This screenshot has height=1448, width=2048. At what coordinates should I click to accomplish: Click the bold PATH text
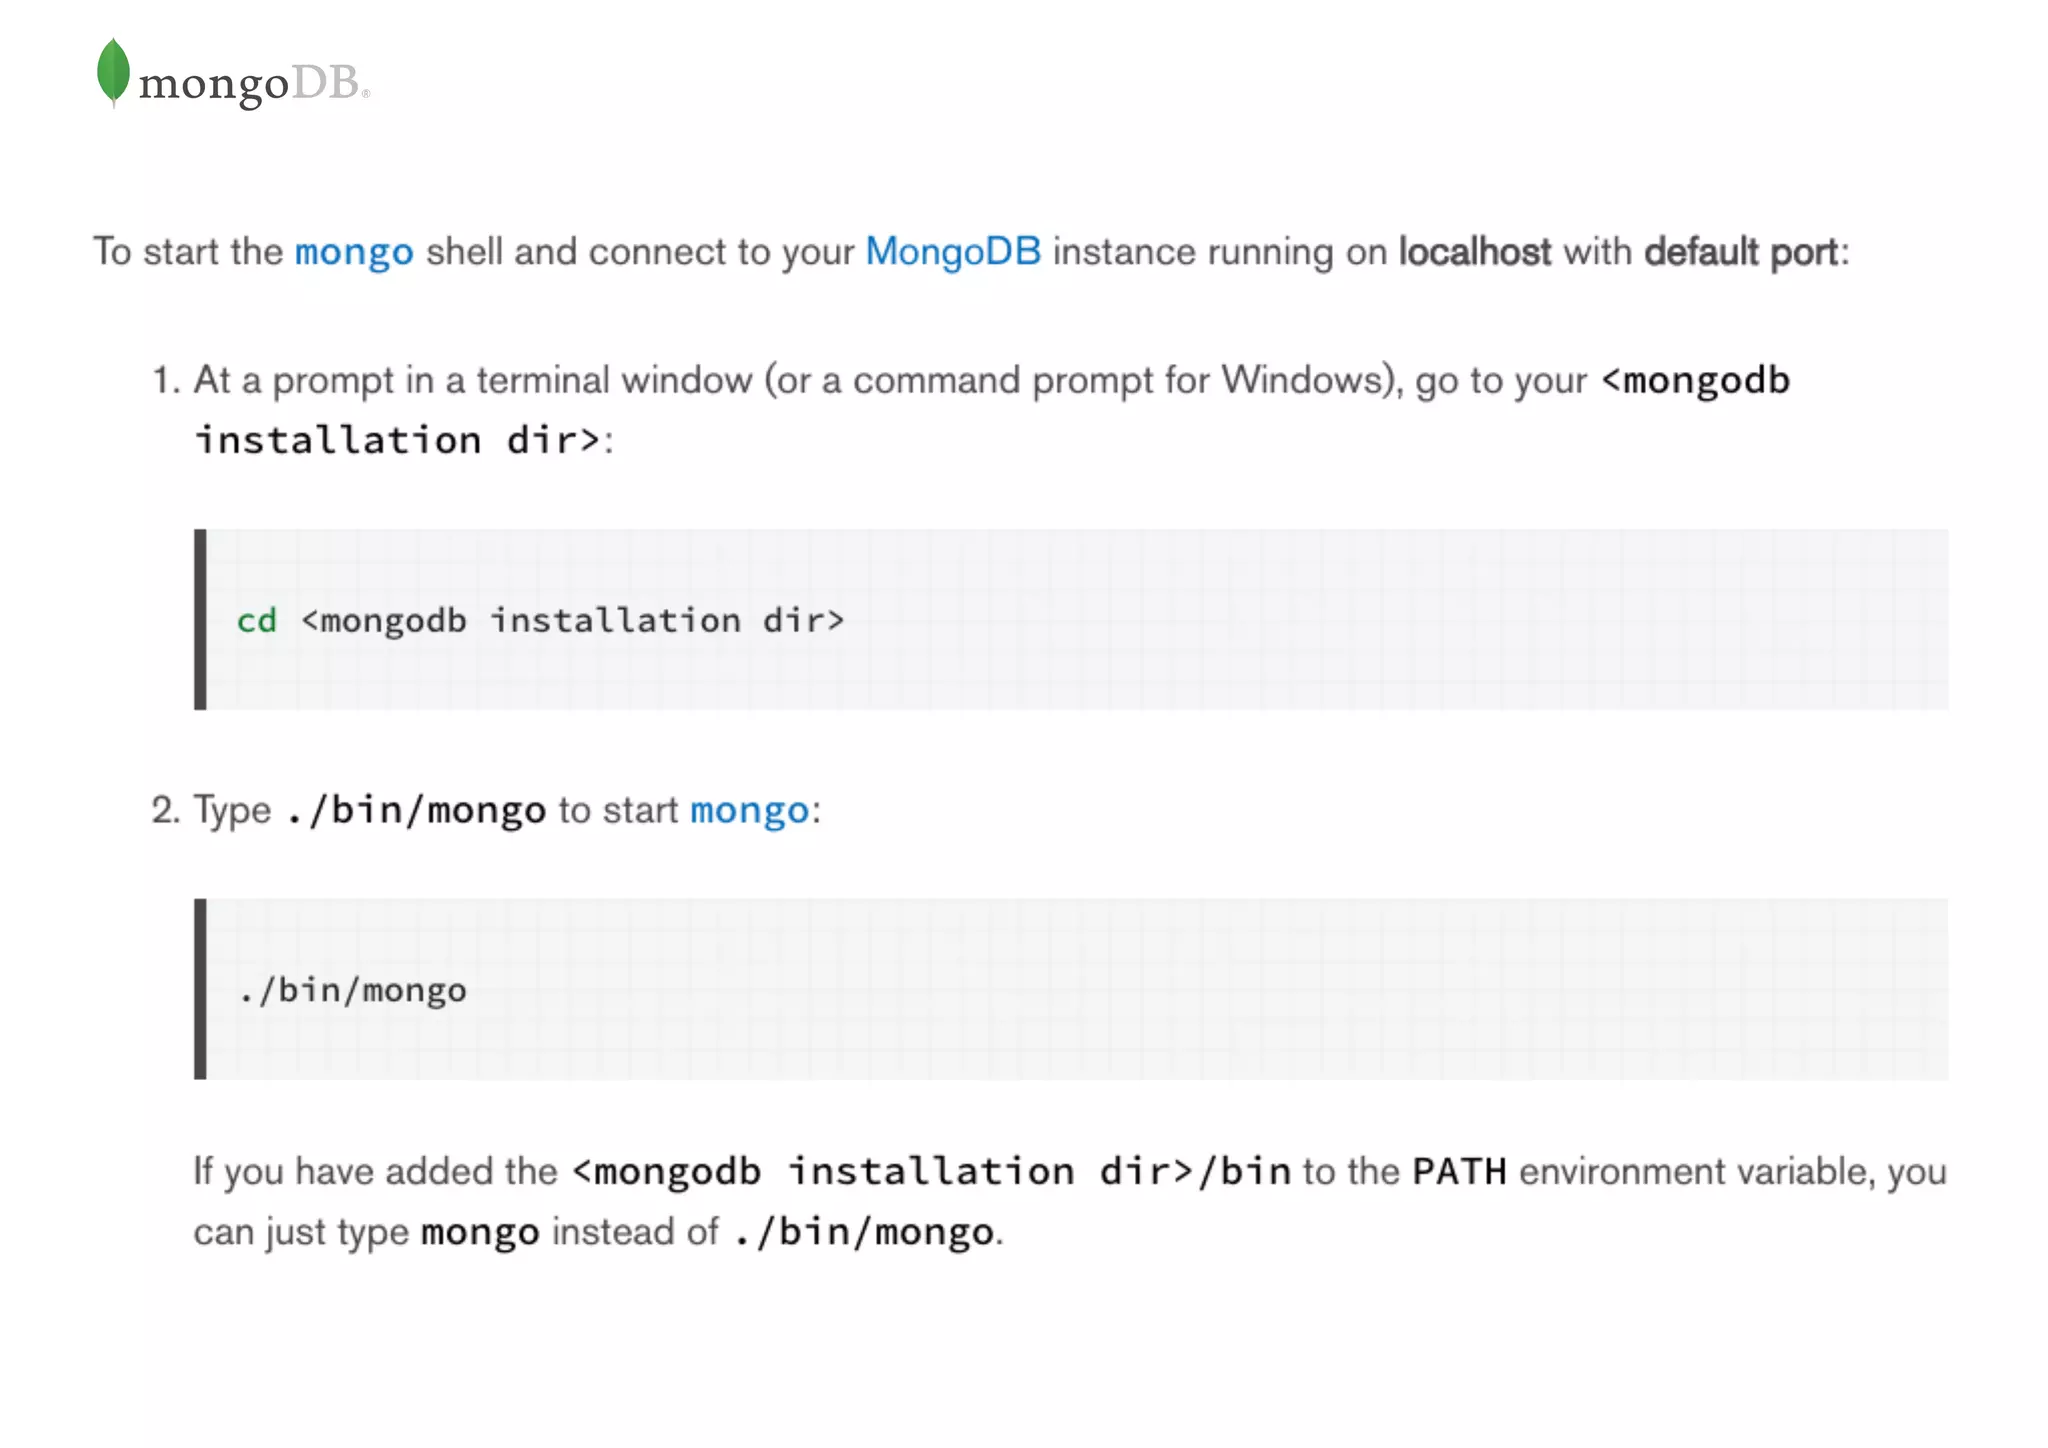[x=1459, y=1172]
